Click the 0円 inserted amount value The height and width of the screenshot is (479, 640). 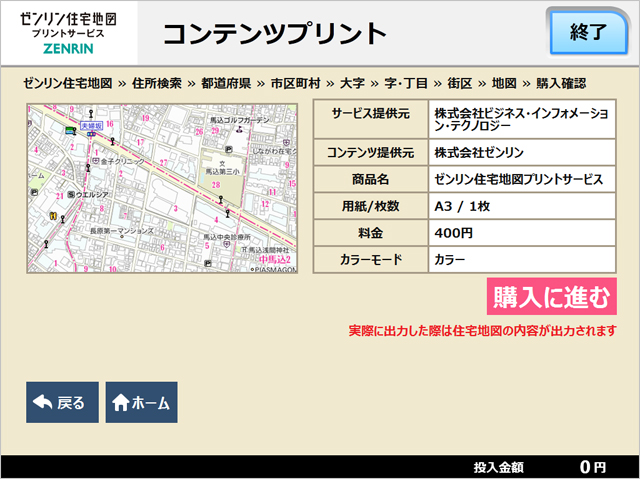(x=593, y=467)
